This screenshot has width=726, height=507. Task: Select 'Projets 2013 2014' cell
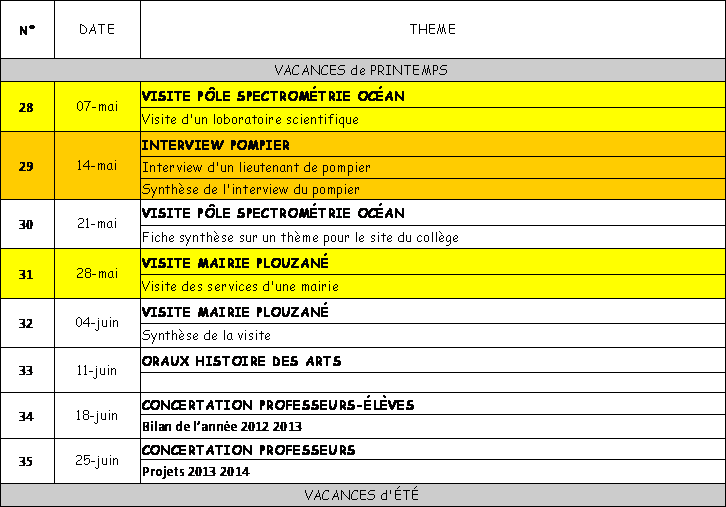(x=196, y=471)
